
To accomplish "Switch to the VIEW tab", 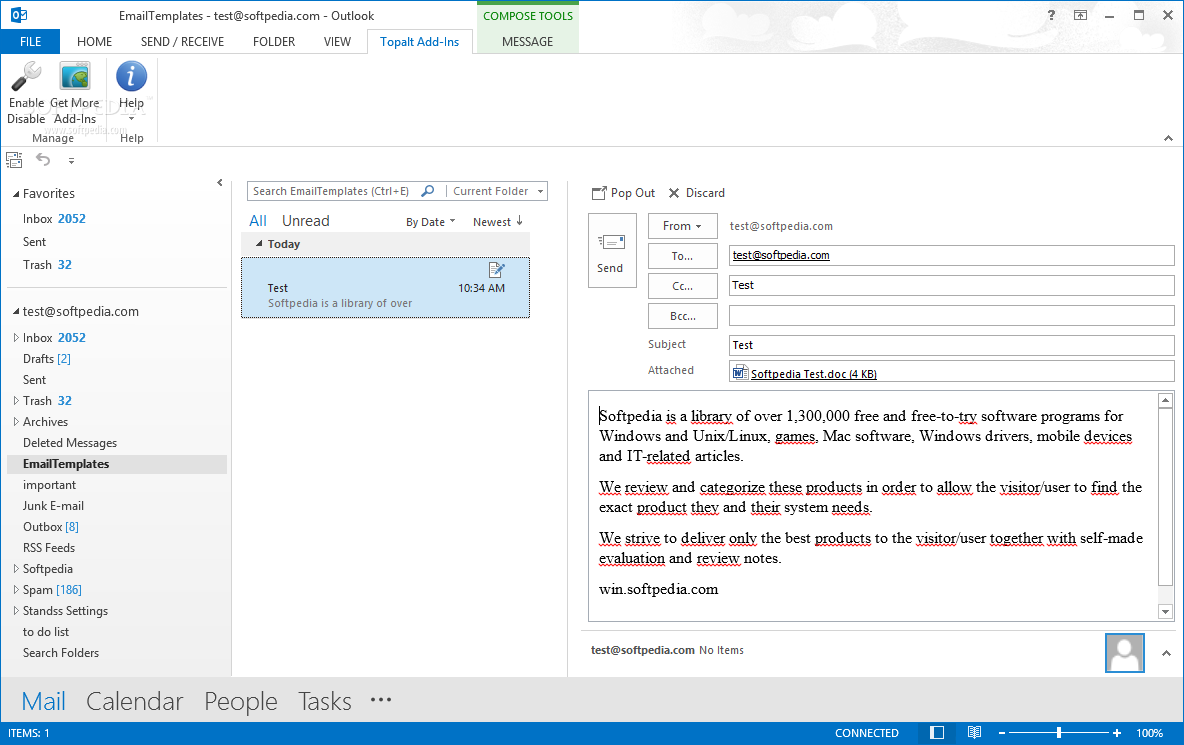I will [x=338, y=42].
